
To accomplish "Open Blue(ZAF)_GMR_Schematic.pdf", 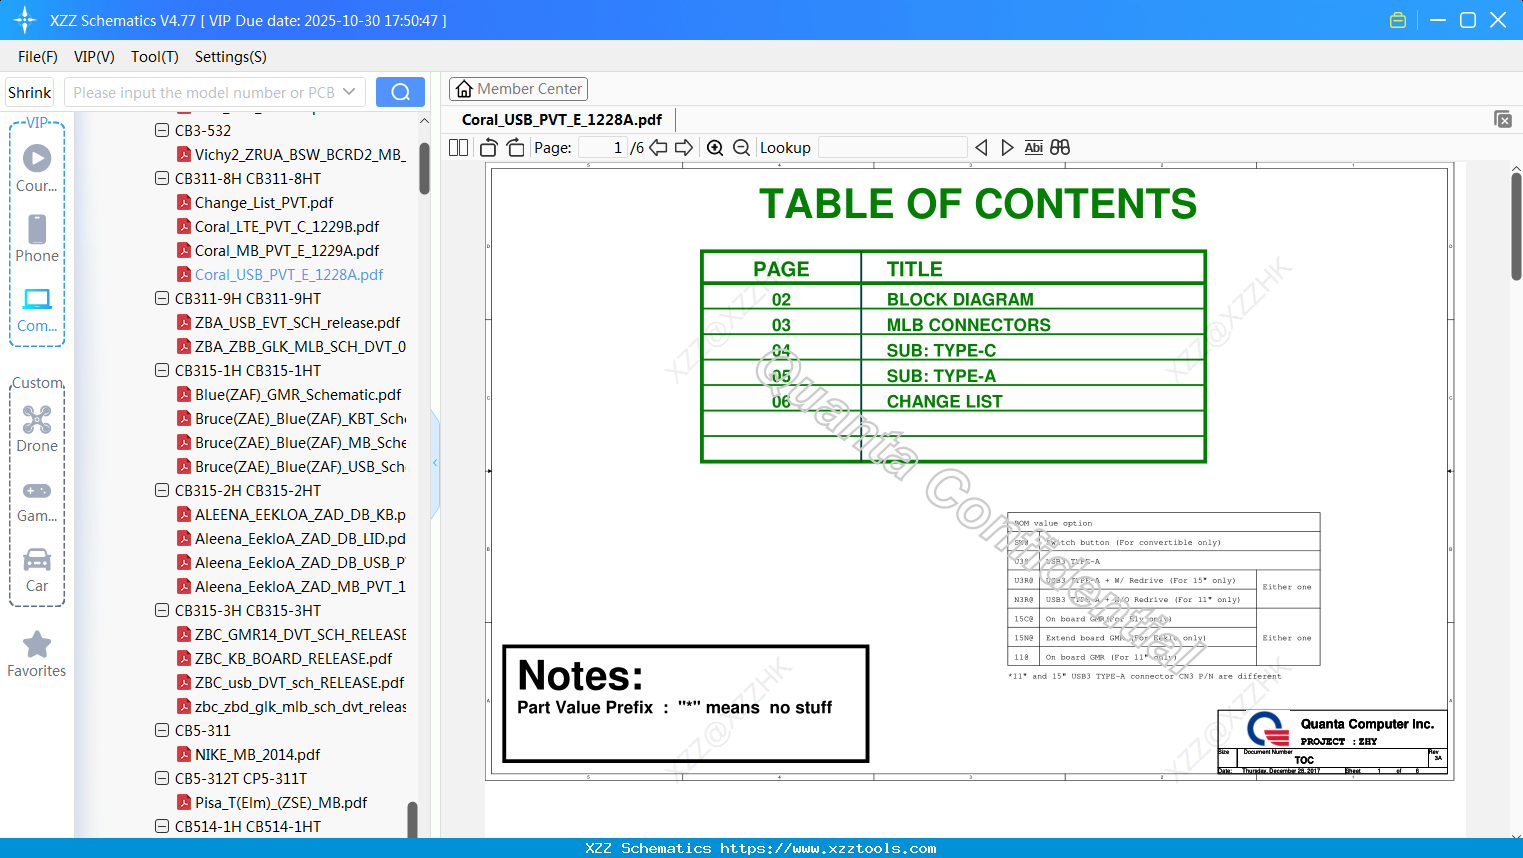I will pos(298,394).
